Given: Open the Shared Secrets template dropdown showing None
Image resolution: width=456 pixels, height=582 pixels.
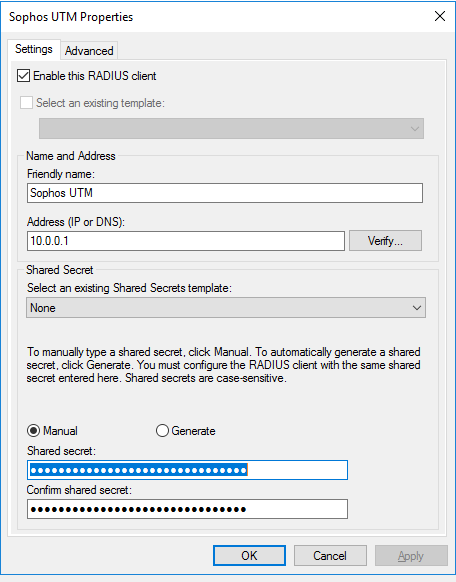Looking at the screenshot, I should [x=226, y=308].
